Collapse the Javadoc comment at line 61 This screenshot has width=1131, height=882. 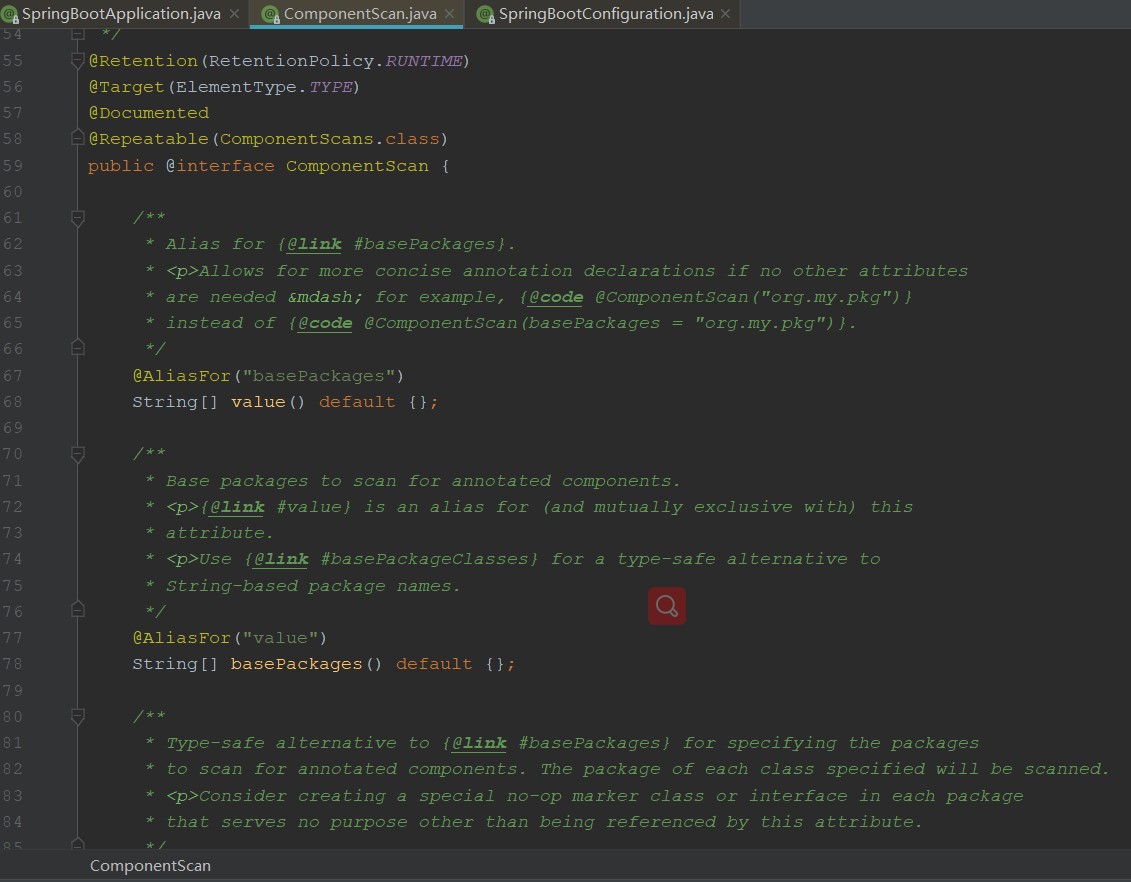(78, 218)
